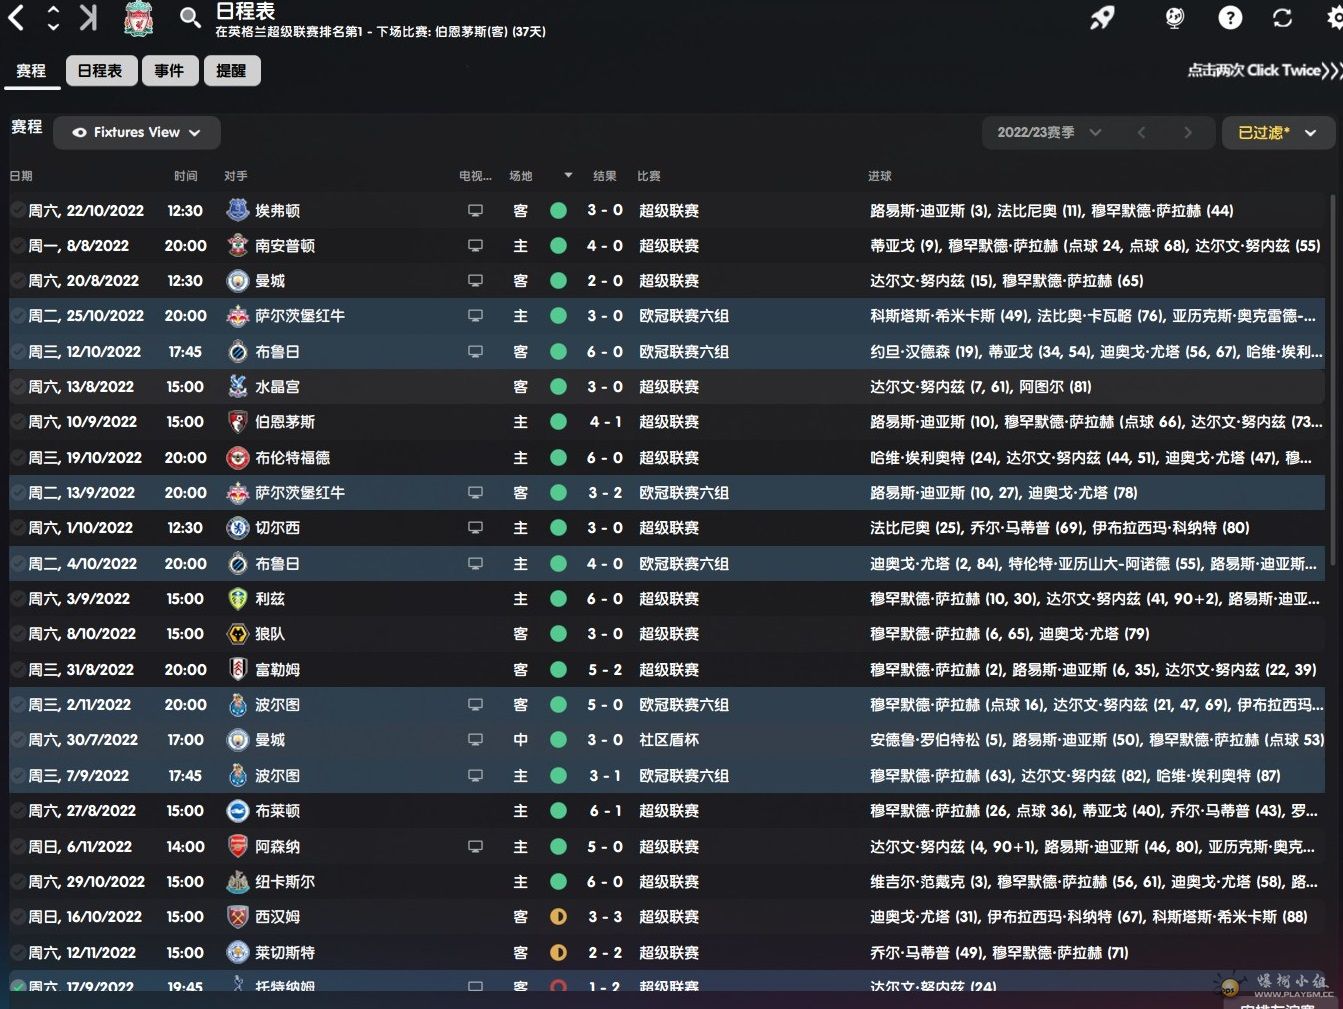The image size is (1343, 1009).
Task: Click the Liverpool club crest icon
Action: coord(138,19)
